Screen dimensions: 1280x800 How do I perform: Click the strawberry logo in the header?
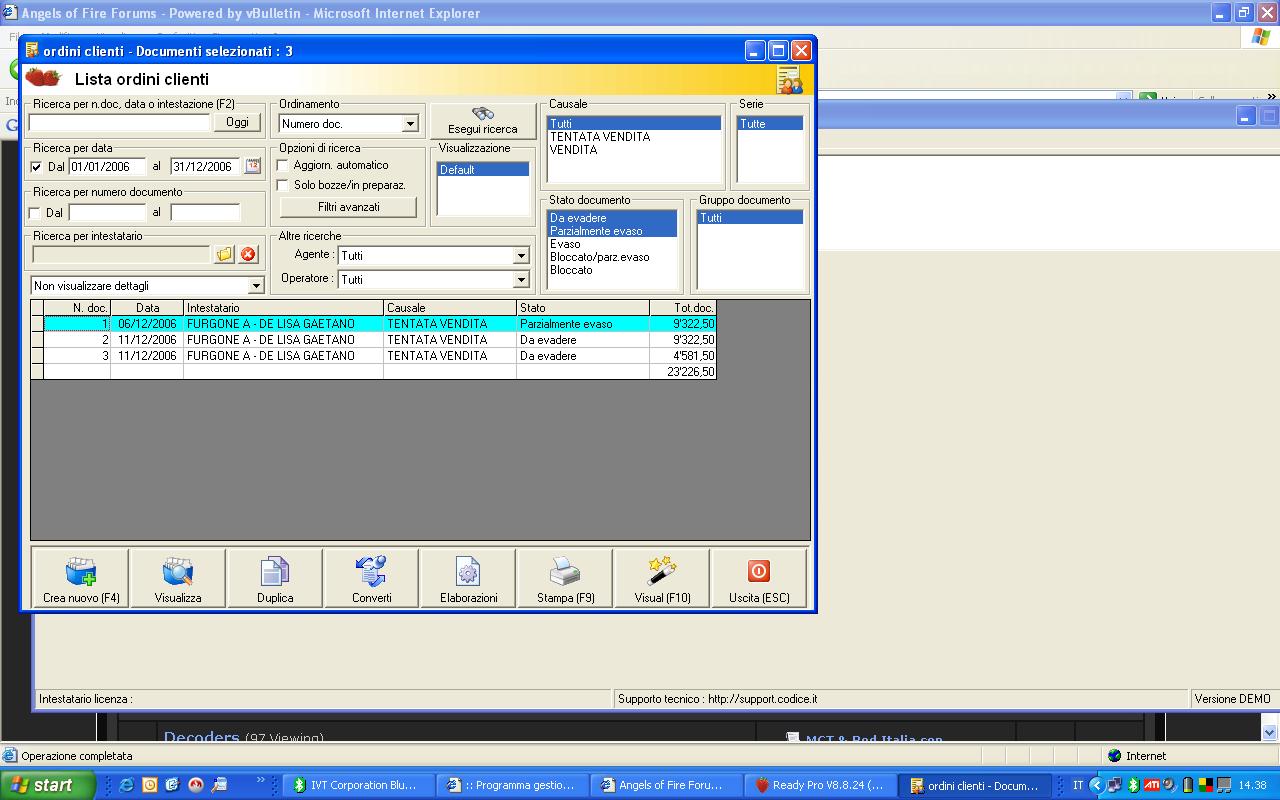point(43,78)
